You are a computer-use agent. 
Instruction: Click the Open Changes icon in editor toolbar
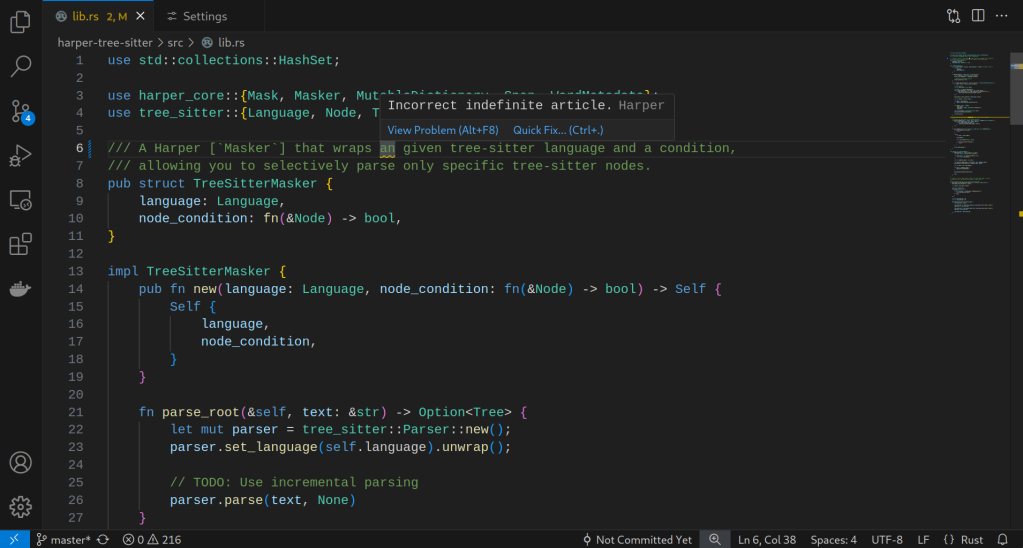(x=953, y=16)
